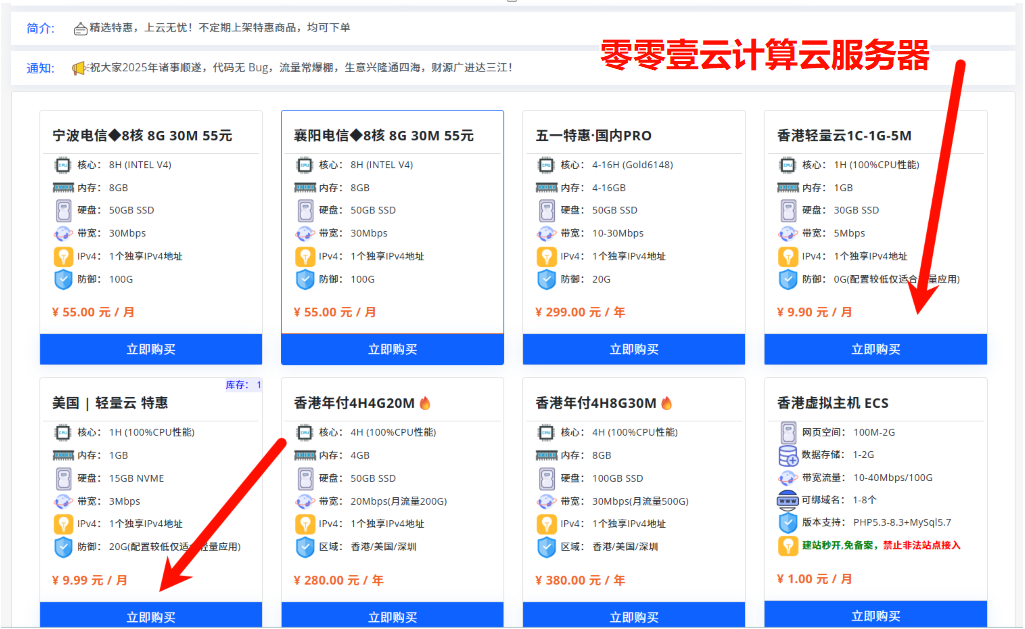Click flame icon next to 香港年付4H8G30M
This screenshot has width=1025, height=629.
pyautogui.click(x=667, y=403)
